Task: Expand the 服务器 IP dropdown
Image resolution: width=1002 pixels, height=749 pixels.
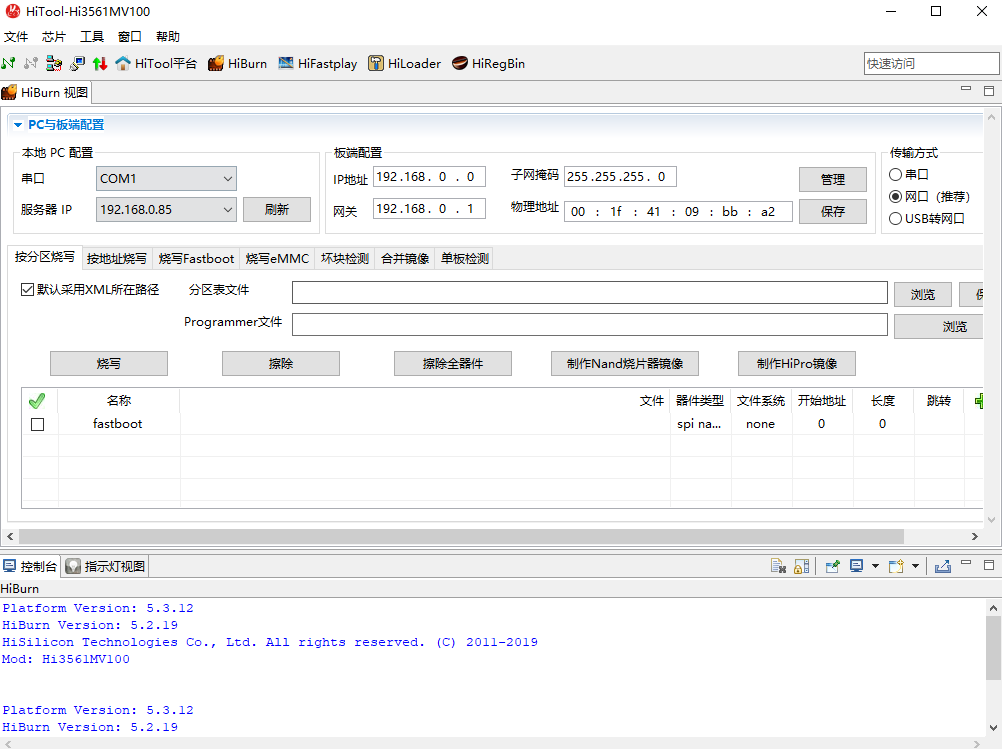Action: (x=166, y=209)
